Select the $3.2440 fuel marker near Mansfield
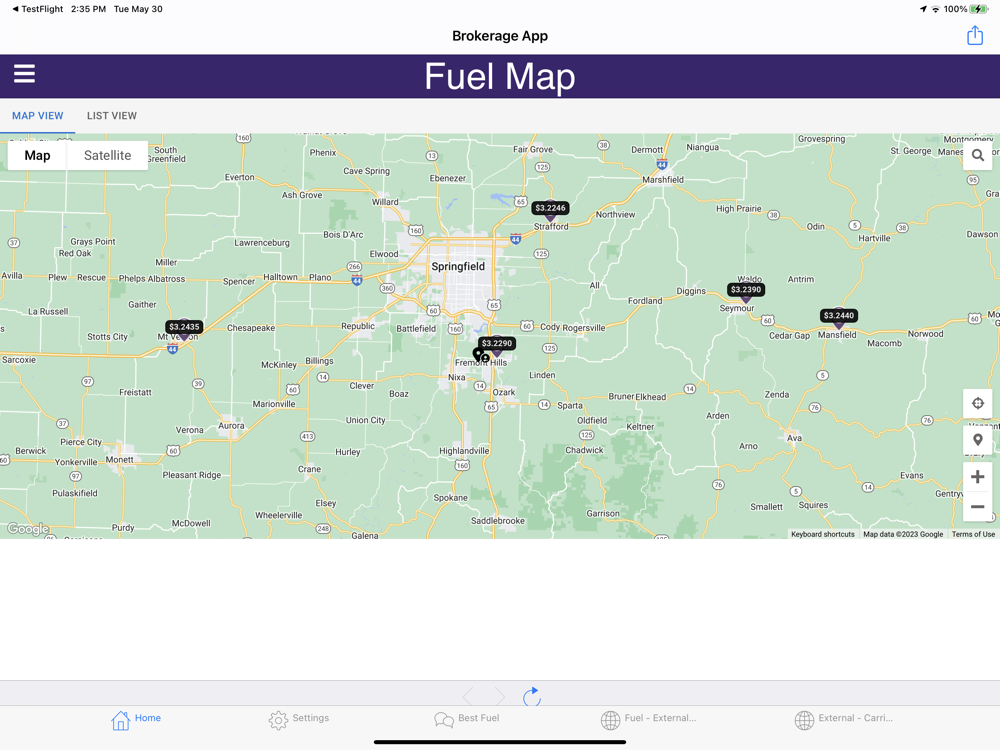Viewport: 1000px width, 750px height. 839,316
